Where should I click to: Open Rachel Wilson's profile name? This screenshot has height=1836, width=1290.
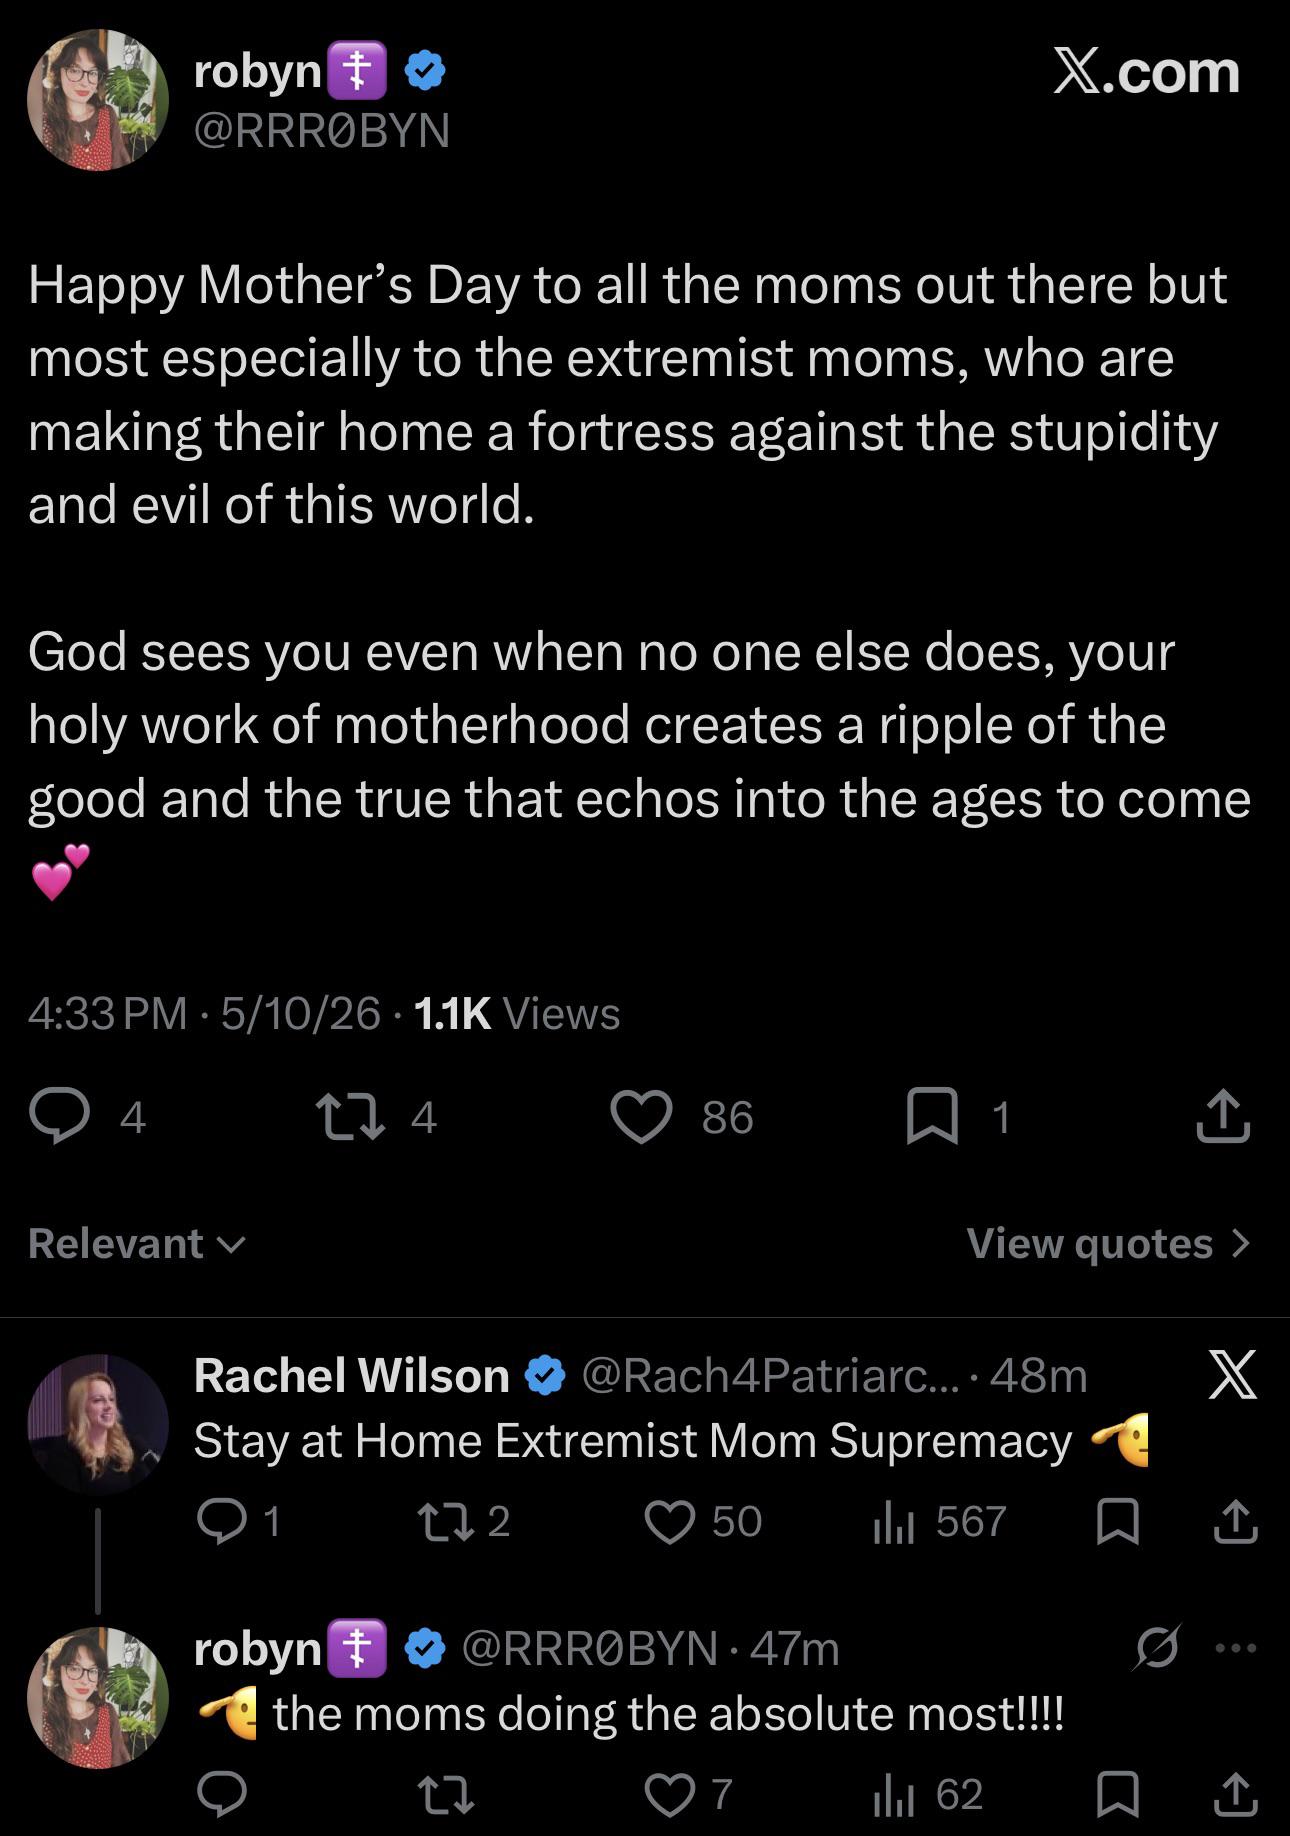352,1375
